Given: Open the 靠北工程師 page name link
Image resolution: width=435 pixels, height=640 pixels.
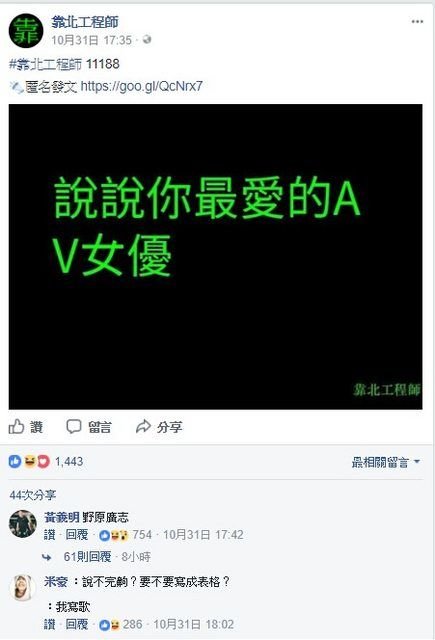Looking at the screenshot, I should pyautogui.click(x=85, y=22).
